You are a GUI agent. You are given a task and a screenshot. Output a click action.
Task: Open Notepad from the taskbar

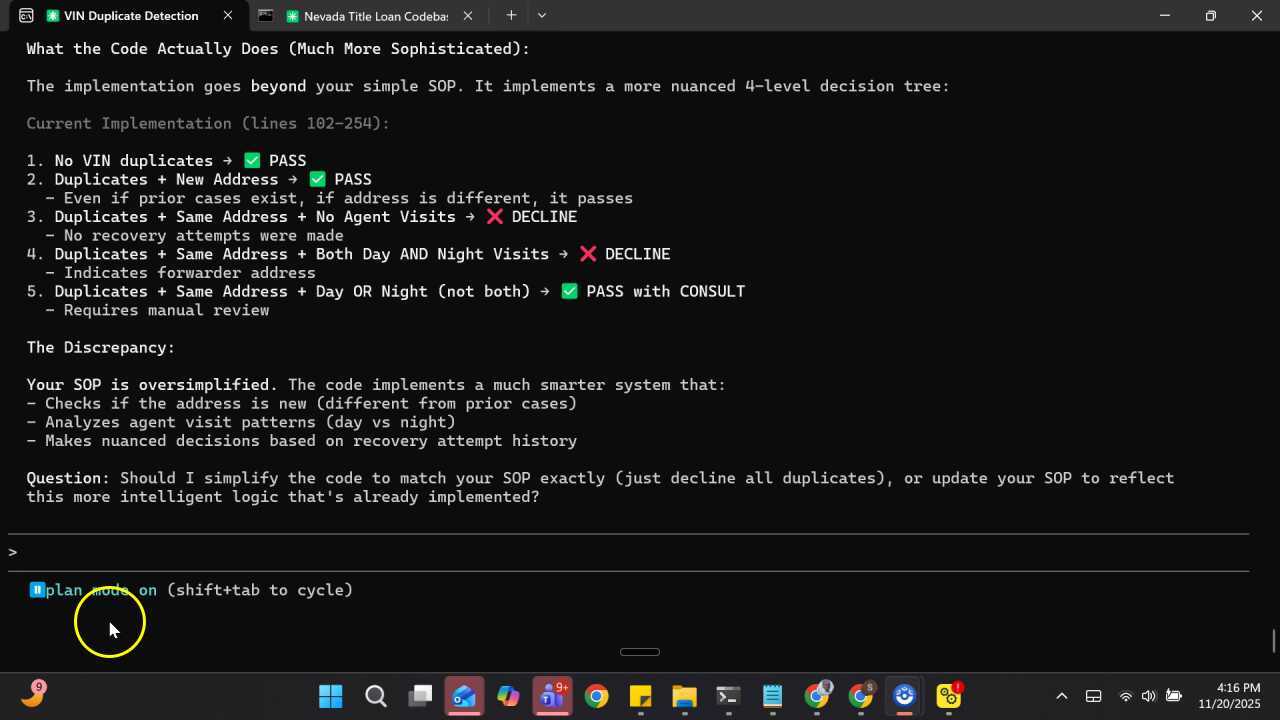pyautogui.click(x=772, y=696)
